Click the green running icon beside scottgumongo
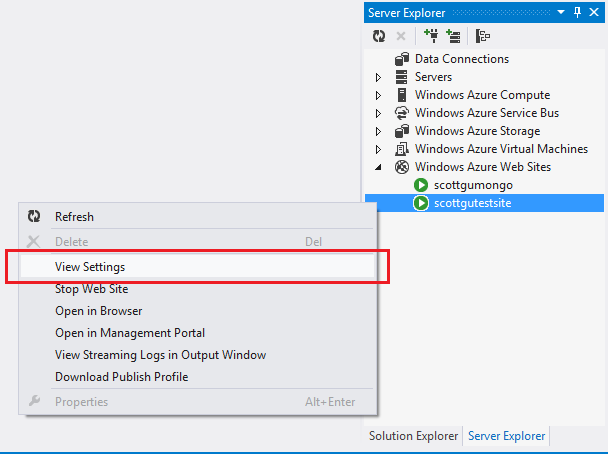The image size is (608, 454). point(421,185)
